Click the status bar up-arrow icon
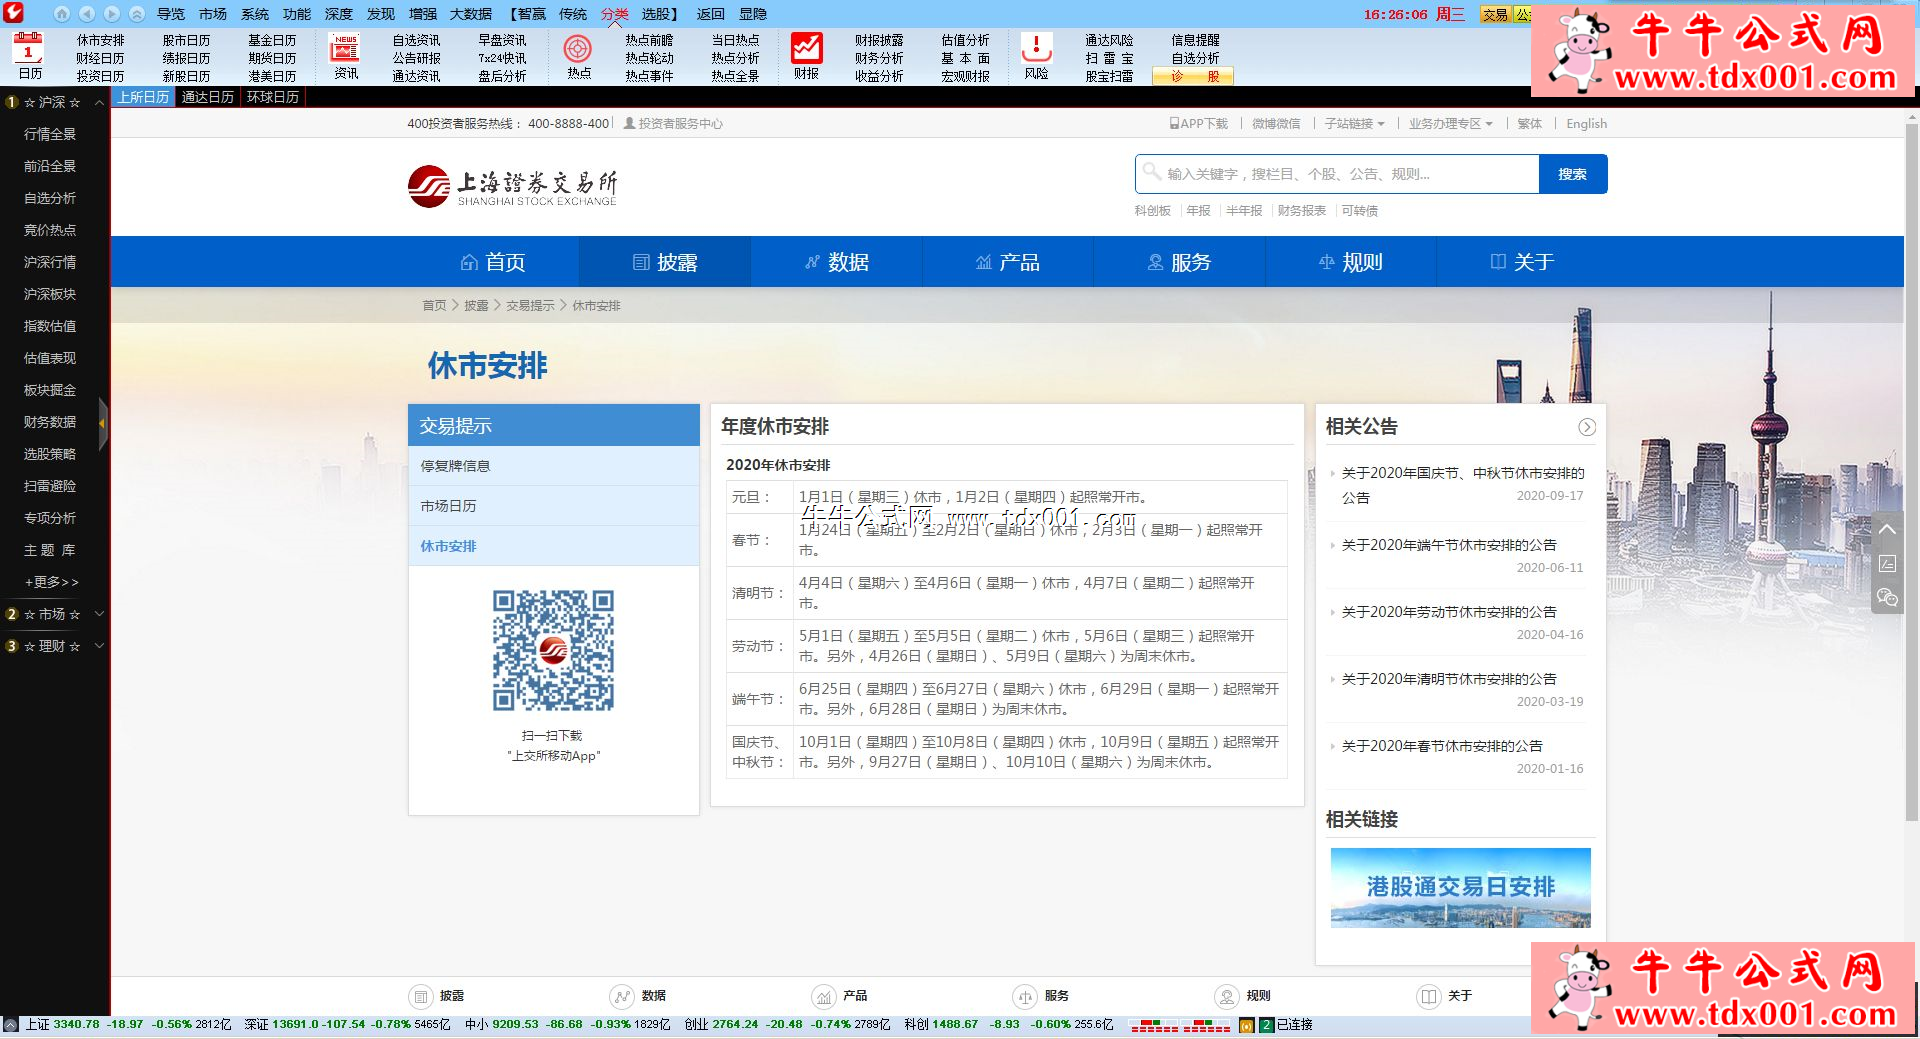Viewport: 1920px width, 1039px height. point(10,1025)
